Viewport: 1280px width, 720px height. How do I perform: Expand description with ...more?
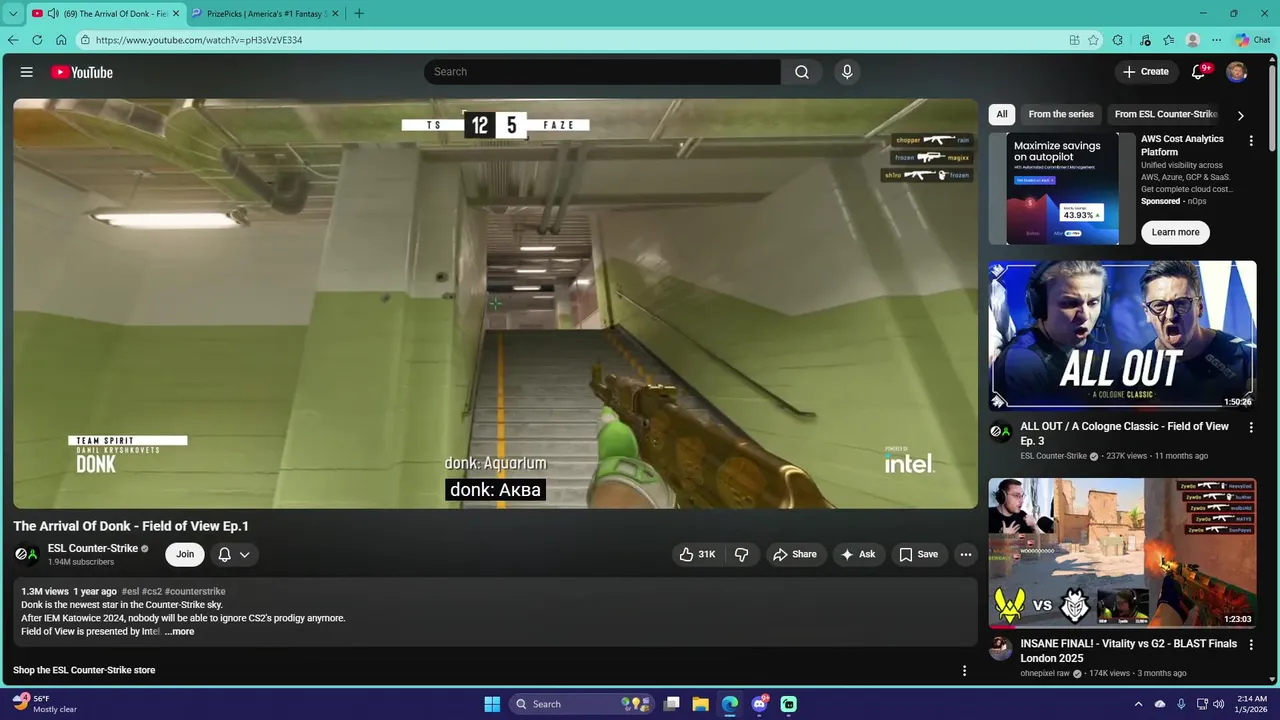click(180, 632)
